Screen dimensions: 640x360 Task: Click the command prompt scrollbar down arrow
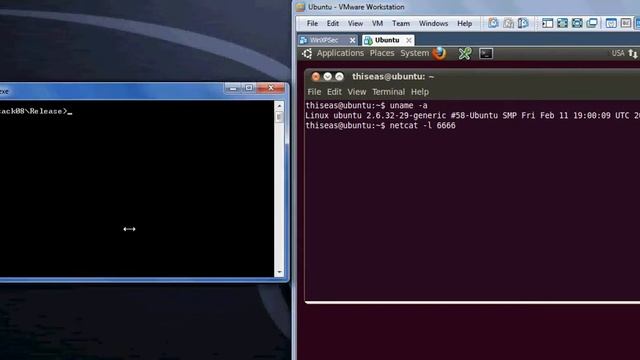click(x=279, y=272)
